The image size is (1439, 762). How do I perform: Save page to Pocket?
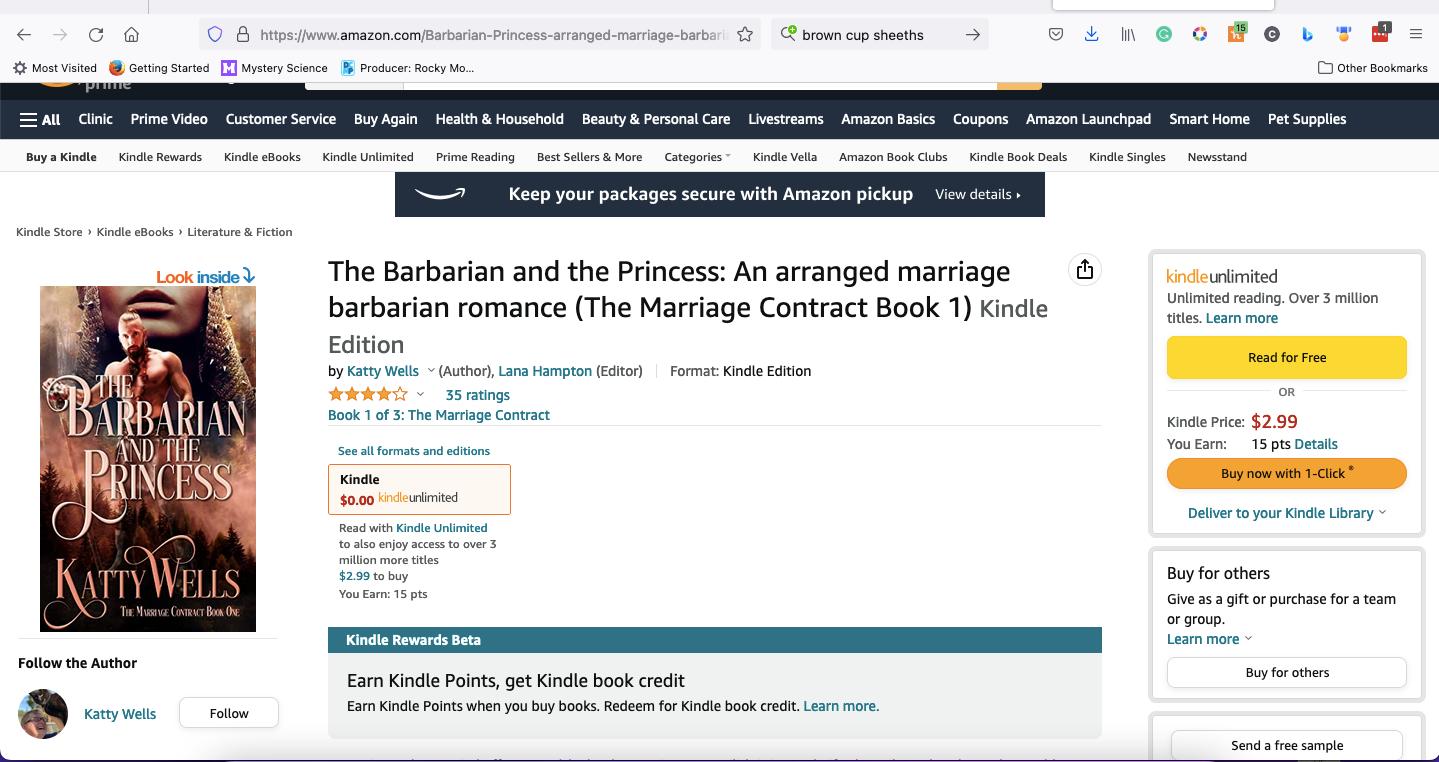(1056, 34)
